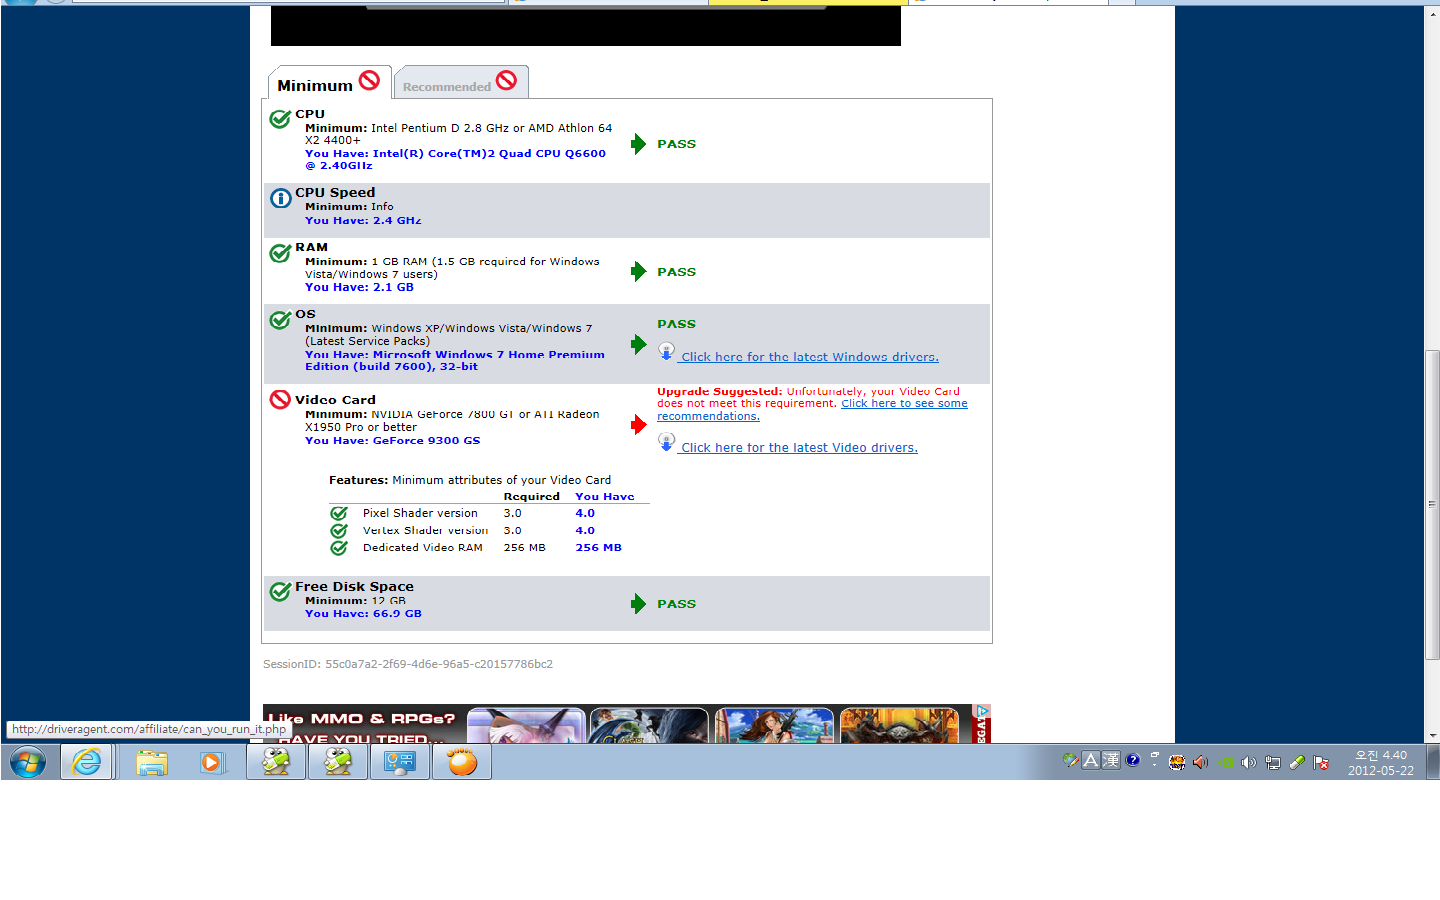The width and height of the screenshot is (1440, 900).
Task: Click the PASS text in the RAM row
Action: click(676, 272)
